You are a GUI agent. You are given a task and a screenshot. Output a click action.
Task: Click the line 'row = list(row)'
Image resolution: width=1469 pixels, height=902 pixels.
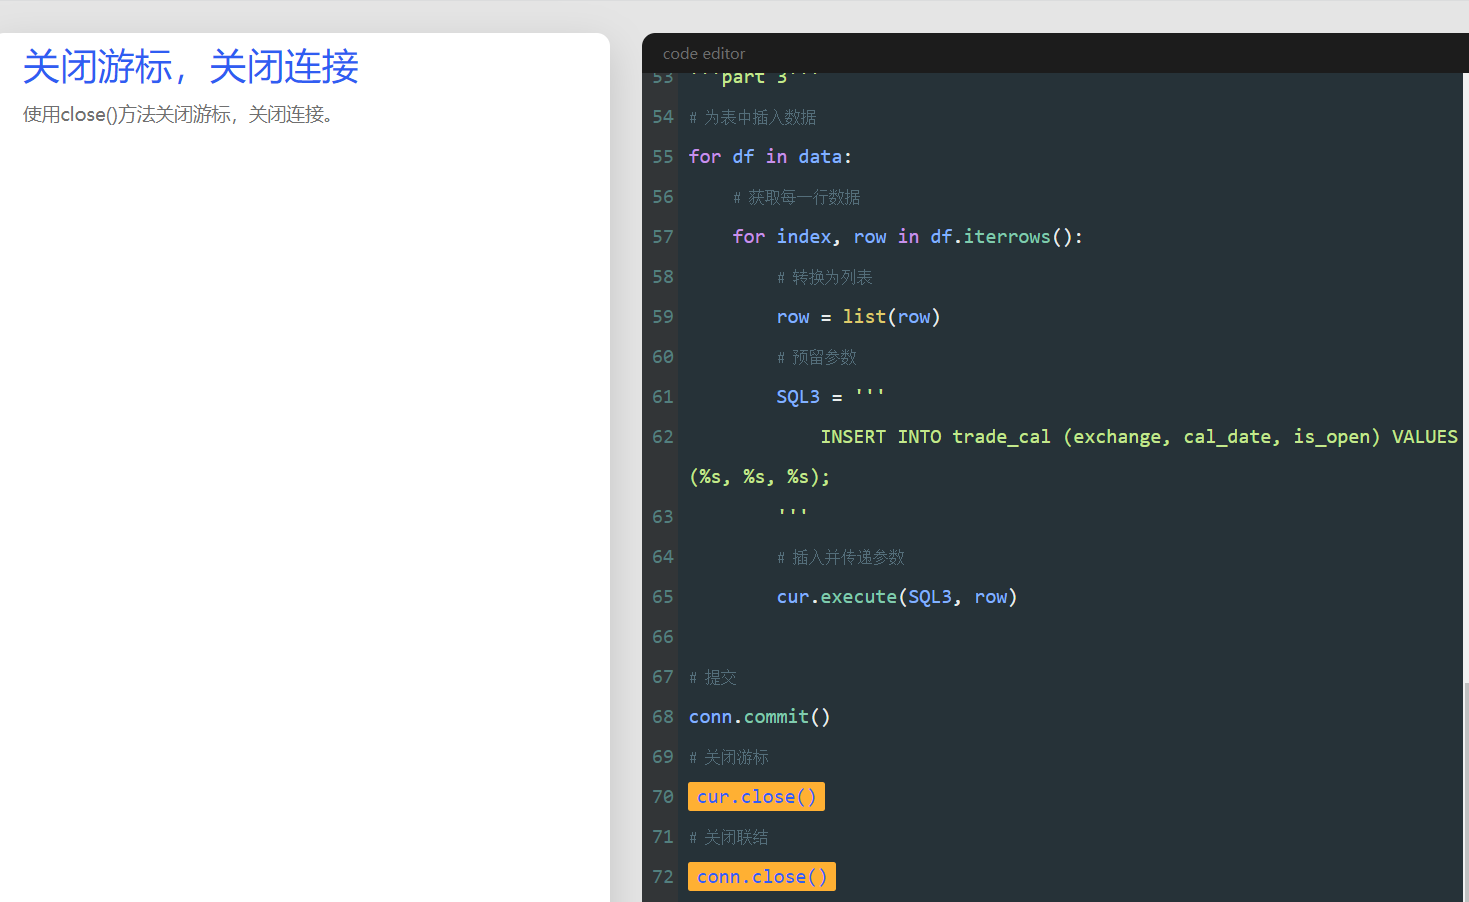859,317
